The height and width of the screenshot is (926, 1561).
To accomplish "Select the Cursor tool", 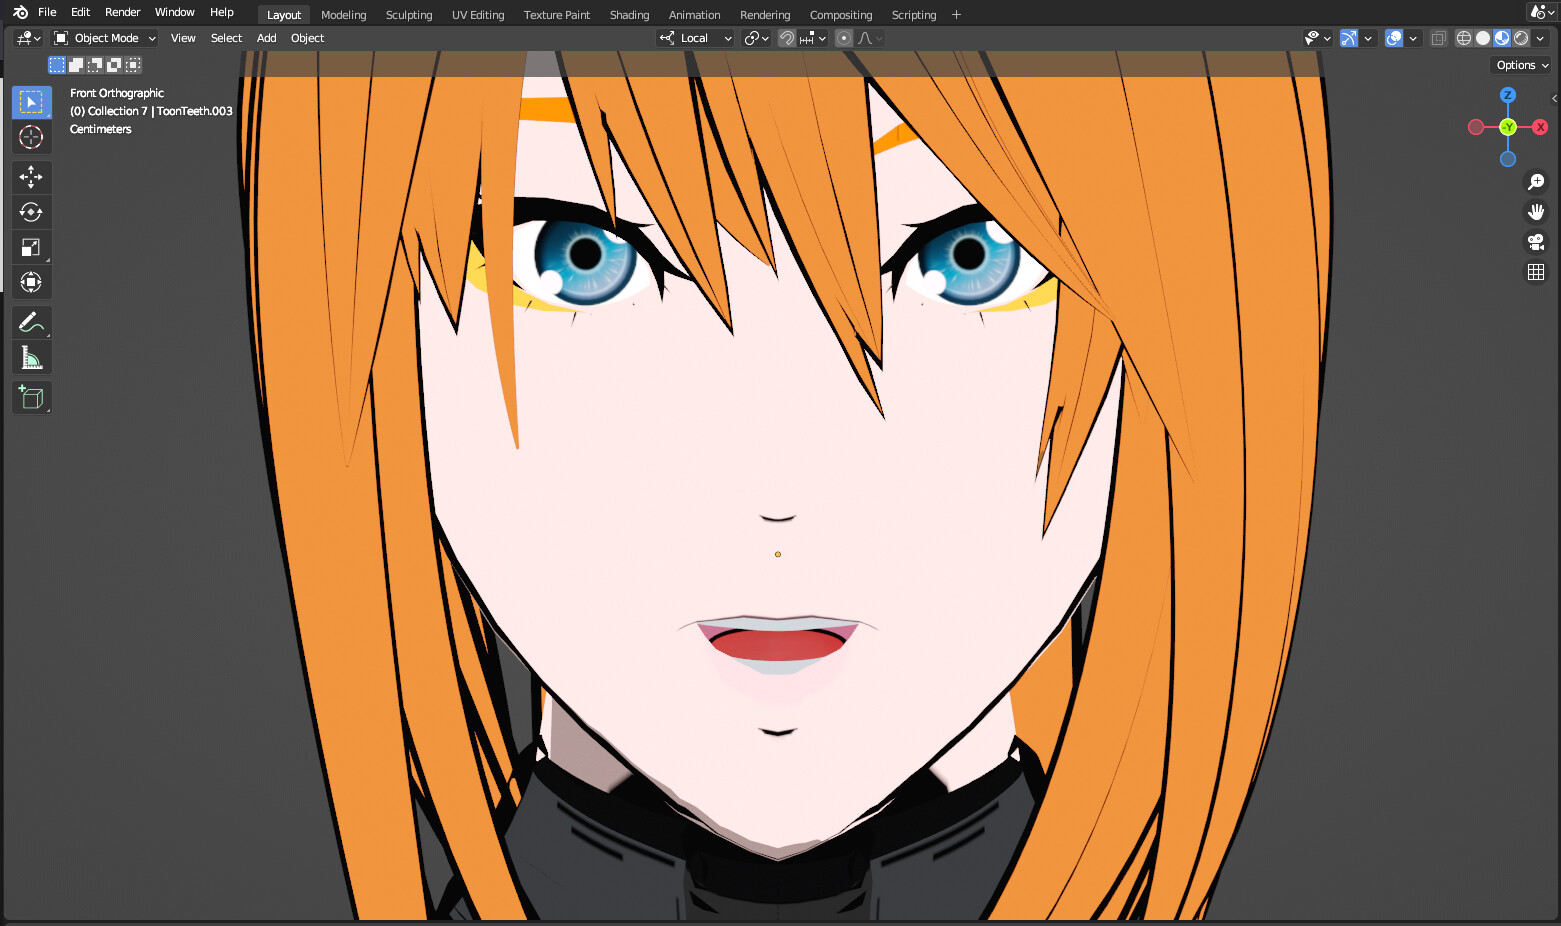I will point(31,137).
